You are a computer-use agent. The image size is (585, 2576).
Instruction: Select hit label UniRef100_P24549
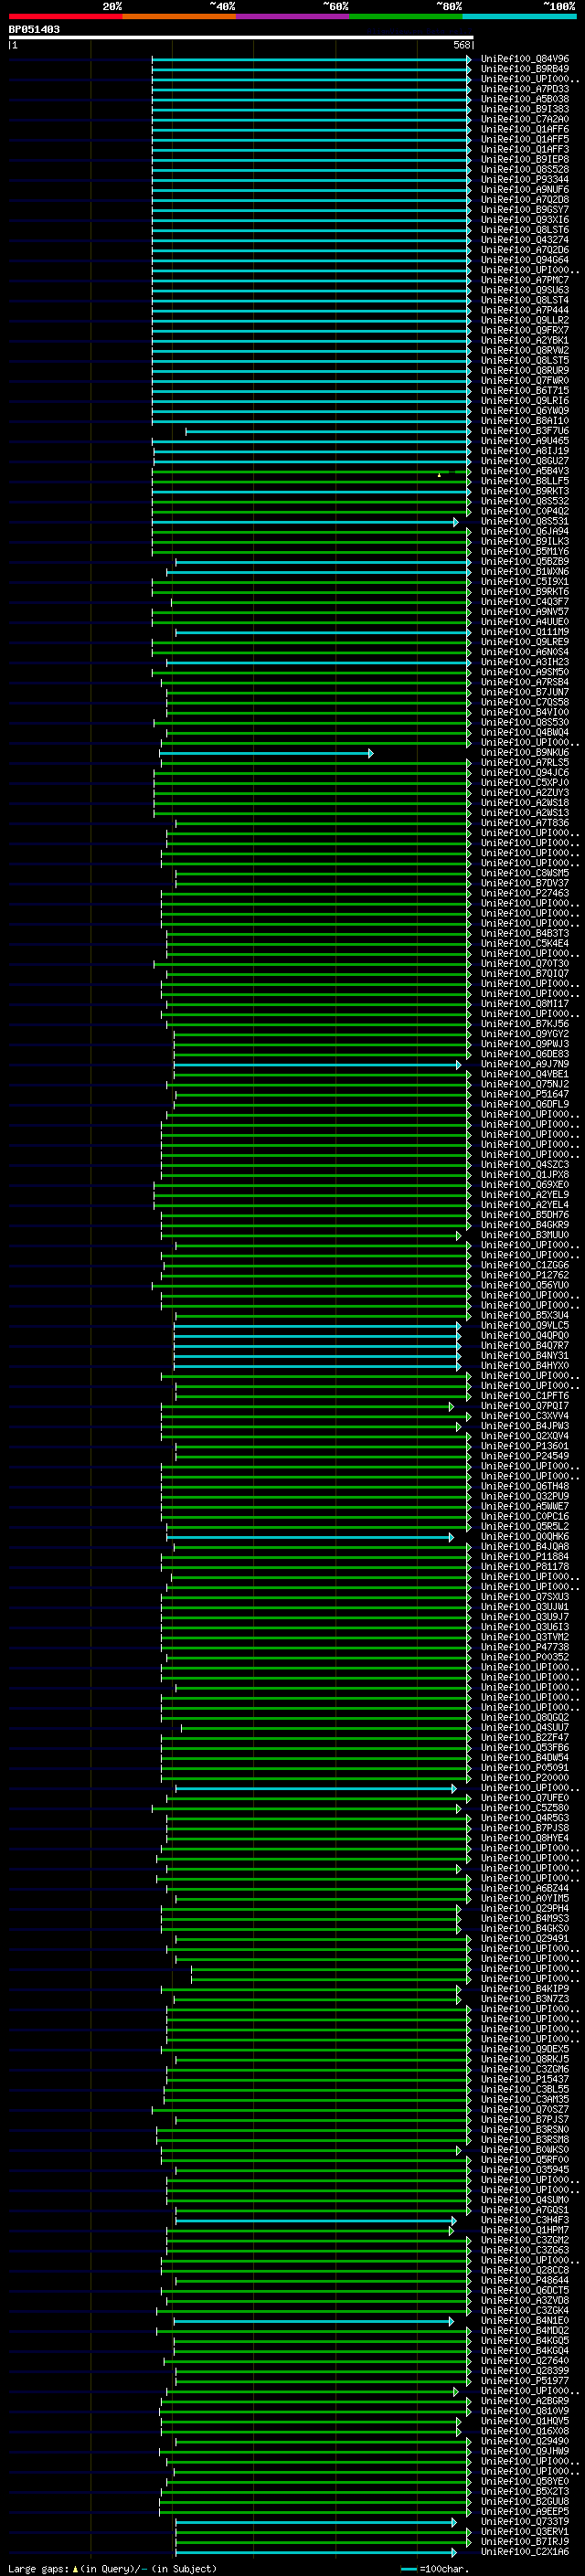[x=525, y=1456]
